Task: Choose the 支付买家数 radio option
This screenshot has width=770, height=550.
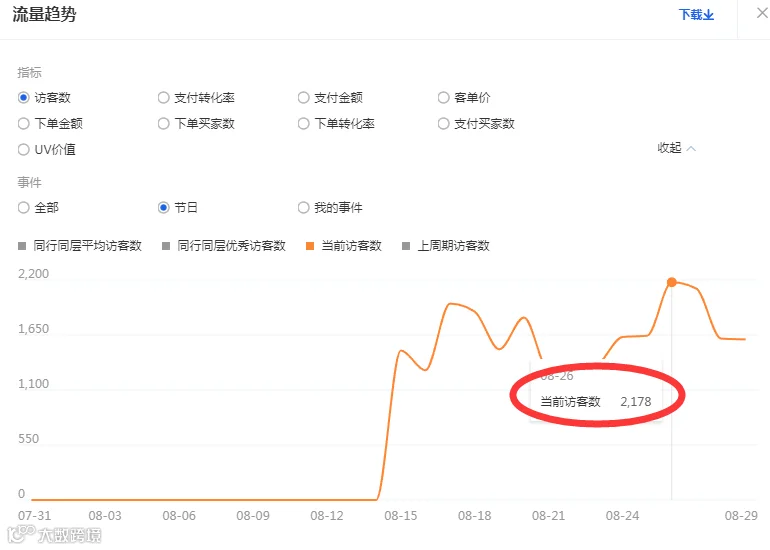Action: 443,123
